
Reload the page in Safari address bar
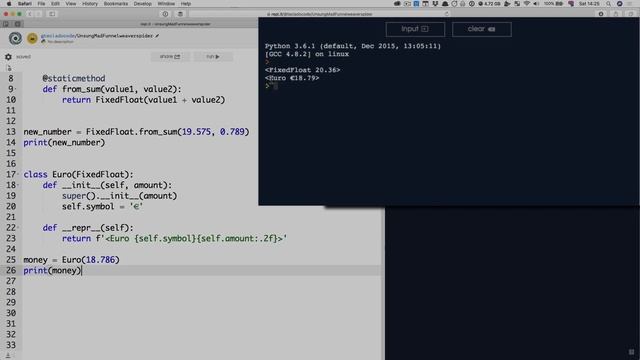(447, 14)
